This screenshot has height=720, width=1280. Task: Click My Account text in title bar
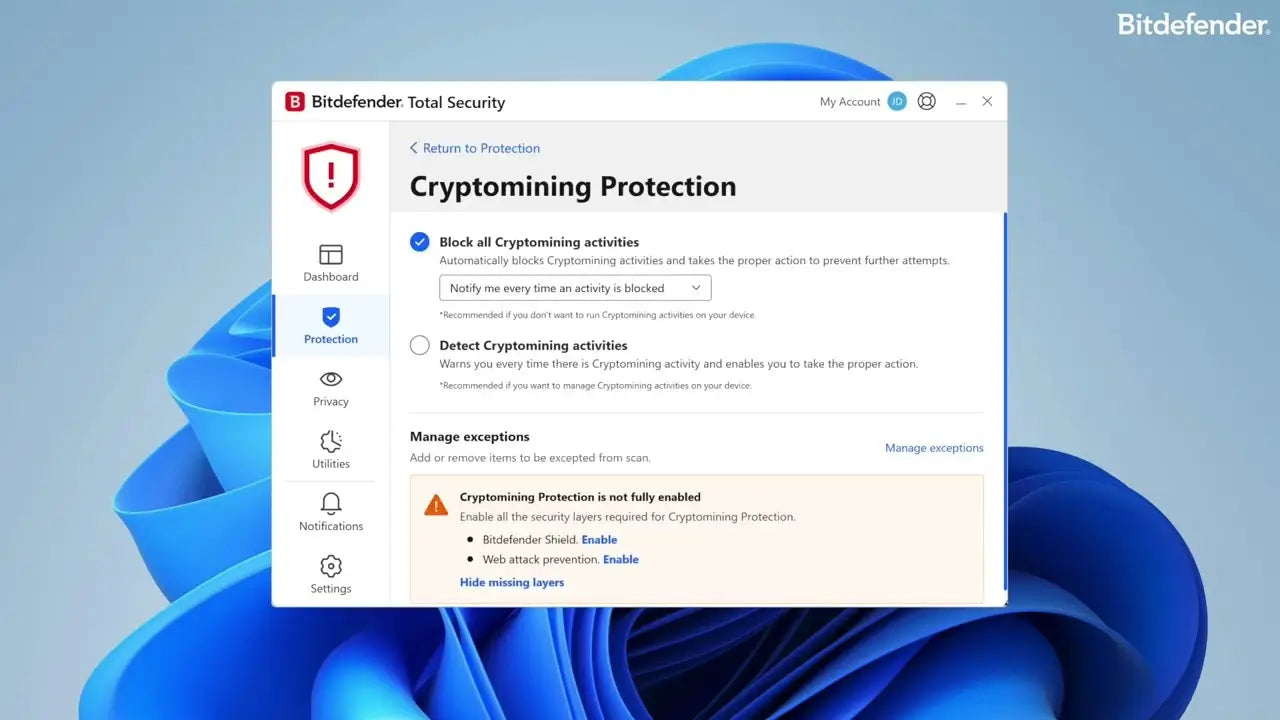850,102
